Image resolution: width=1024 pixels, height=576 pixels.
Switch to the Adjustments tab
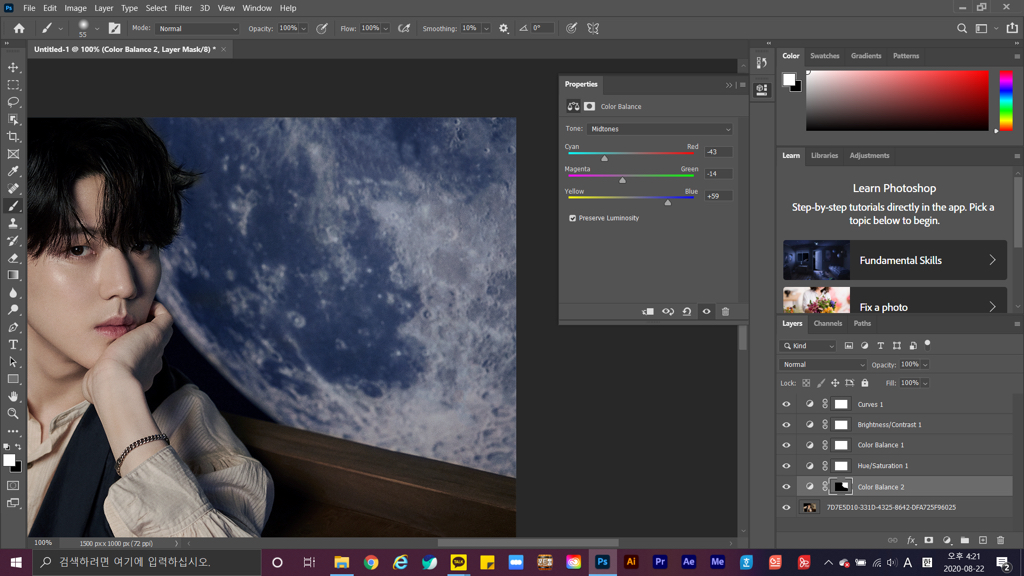(869, 155)
